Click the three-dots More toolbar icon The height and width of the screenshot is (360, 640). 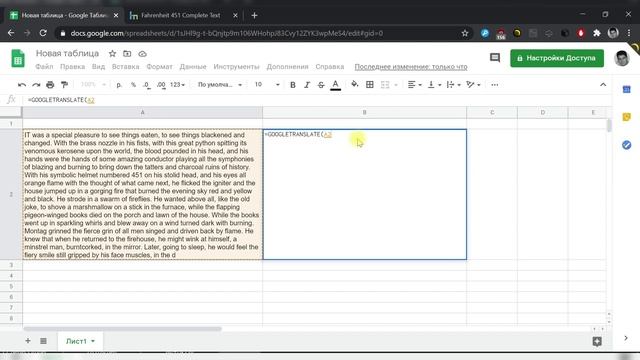(495, 84)
